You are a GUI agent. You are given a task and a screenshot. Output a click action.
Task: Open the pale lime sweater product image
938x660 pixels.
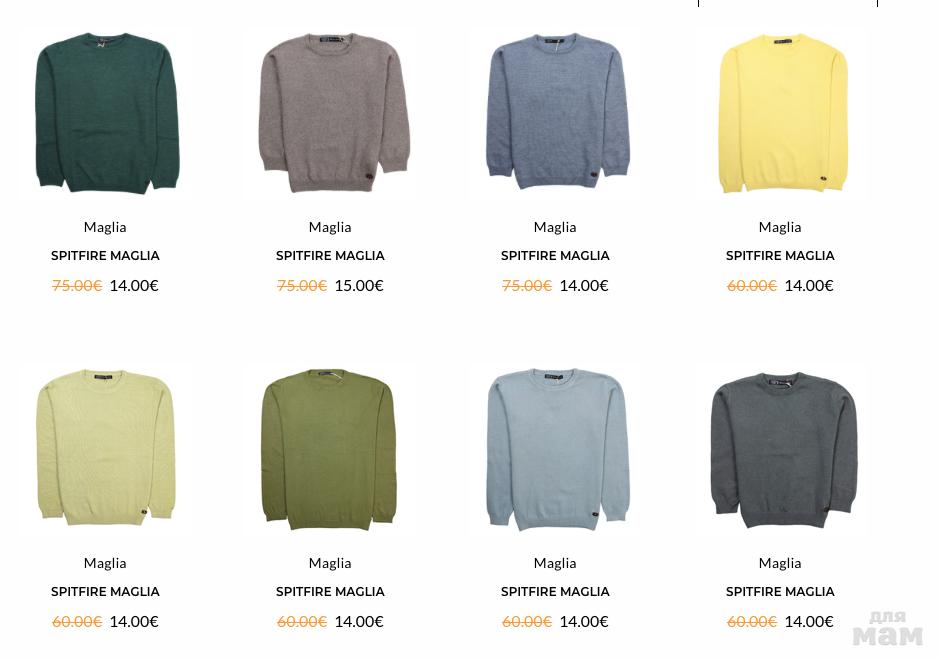[105, 448]
